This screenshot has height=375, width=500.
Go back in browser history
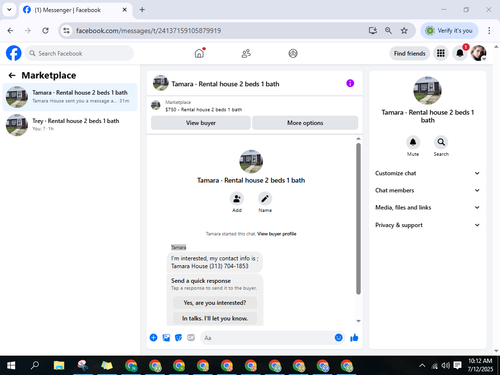(10, 31)
